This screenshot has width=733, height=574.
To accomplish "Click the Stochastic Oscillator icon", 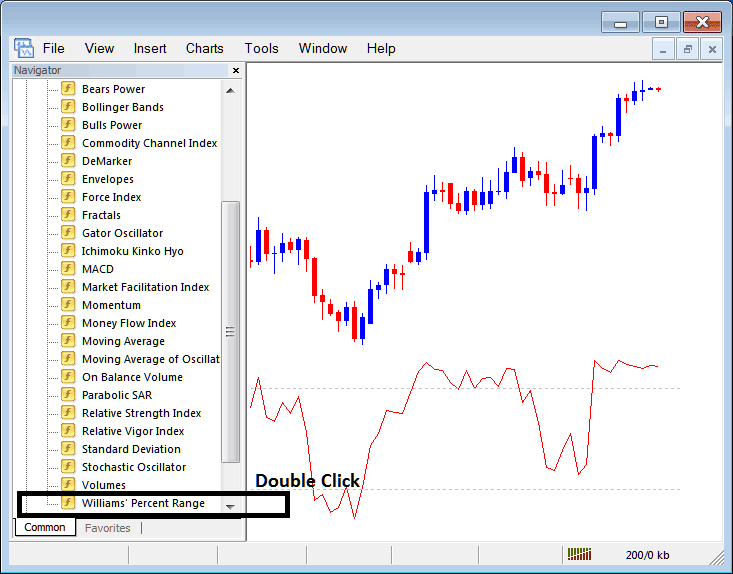I will coord(68,466).
